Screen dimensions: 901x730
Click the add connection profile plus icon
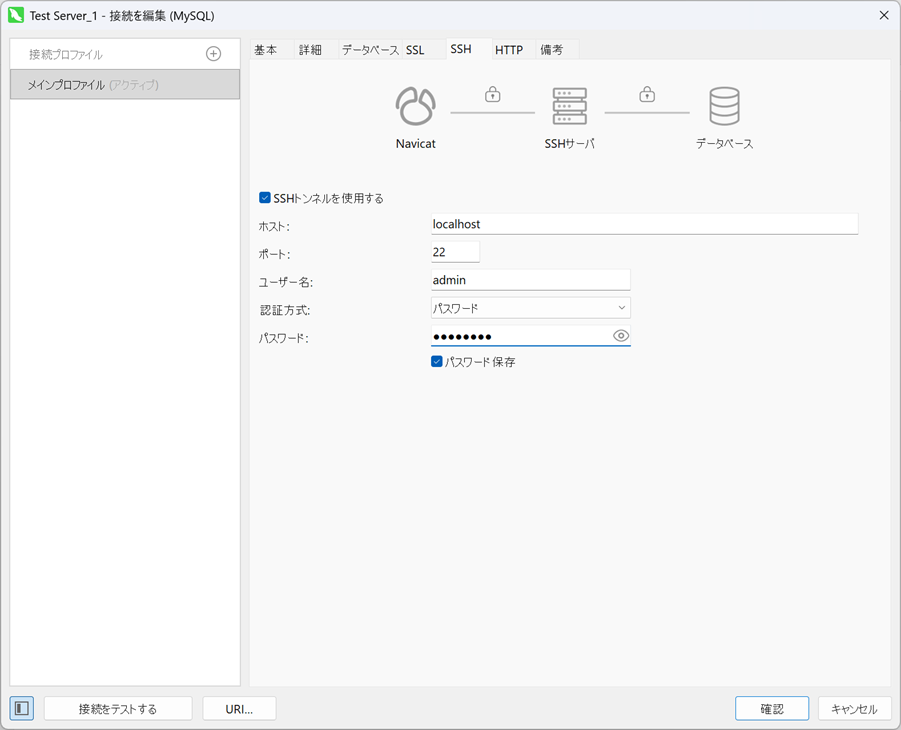[213, 54]
